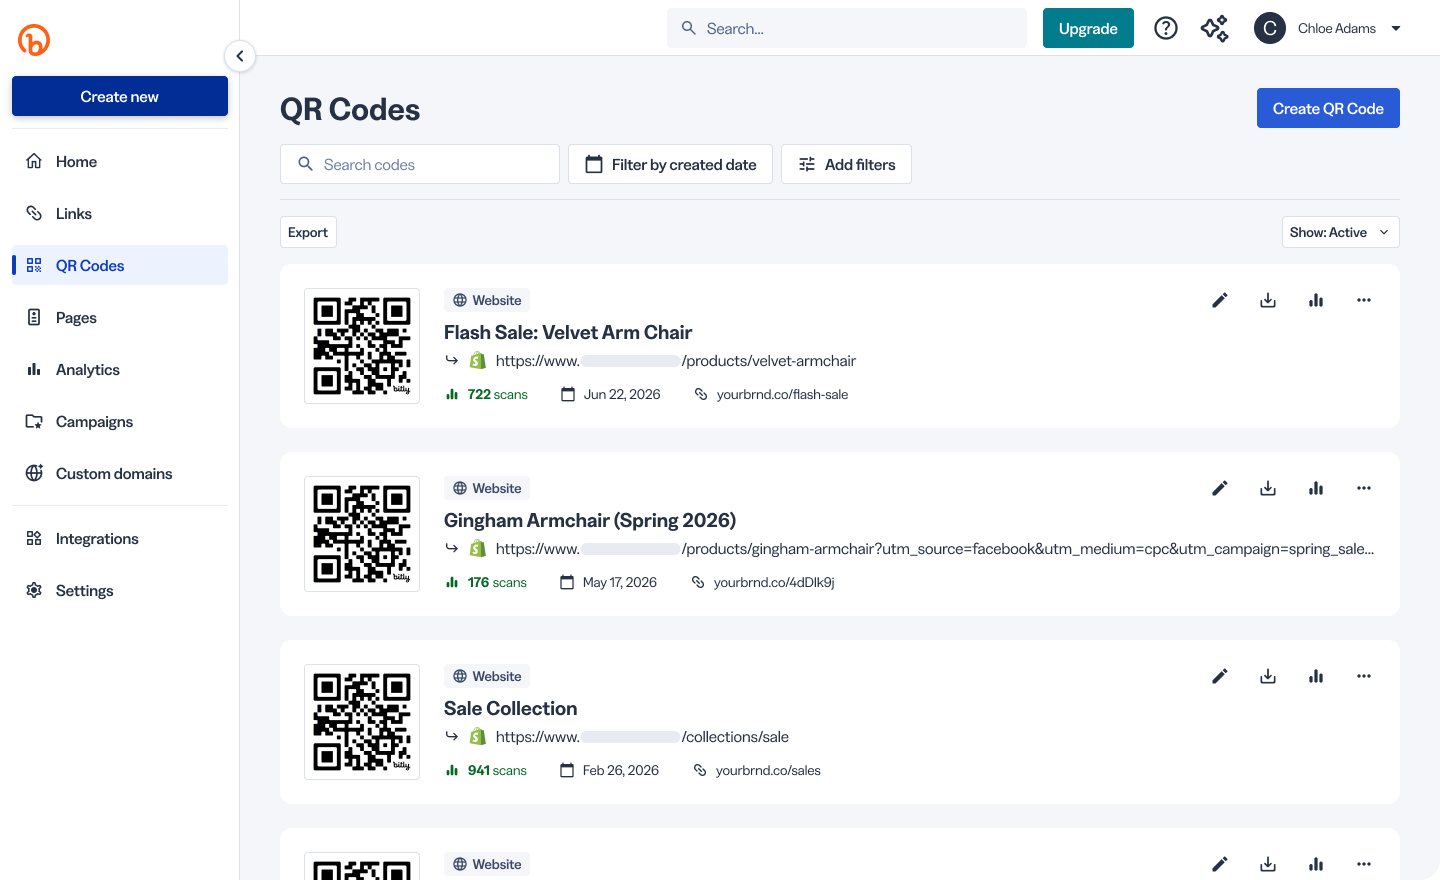Image resolution: width=1440 pixels, height=880 pixels.
Task: Open Gingham Armchair (Spring 2026) title
Action: coord(590,520)
